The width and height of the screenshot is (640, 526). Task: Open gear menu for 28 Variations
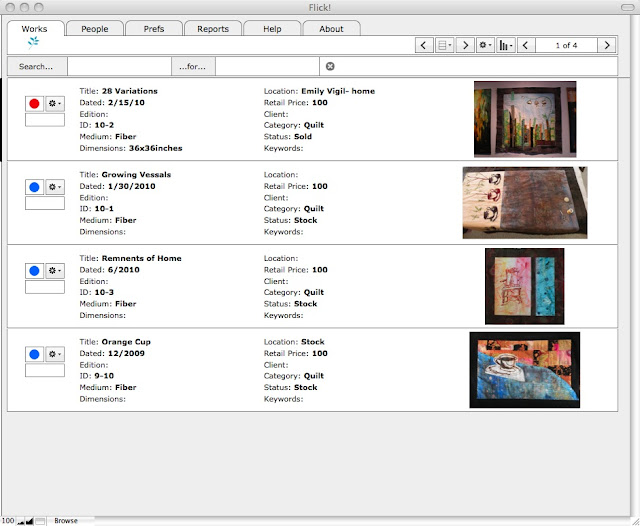pos(55,104)
